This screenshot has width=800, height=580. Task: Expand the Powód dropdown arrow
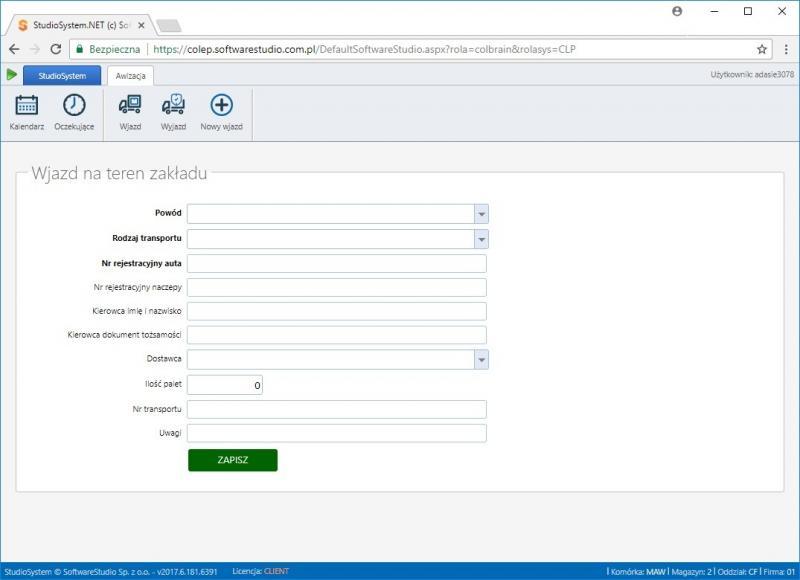481,214
